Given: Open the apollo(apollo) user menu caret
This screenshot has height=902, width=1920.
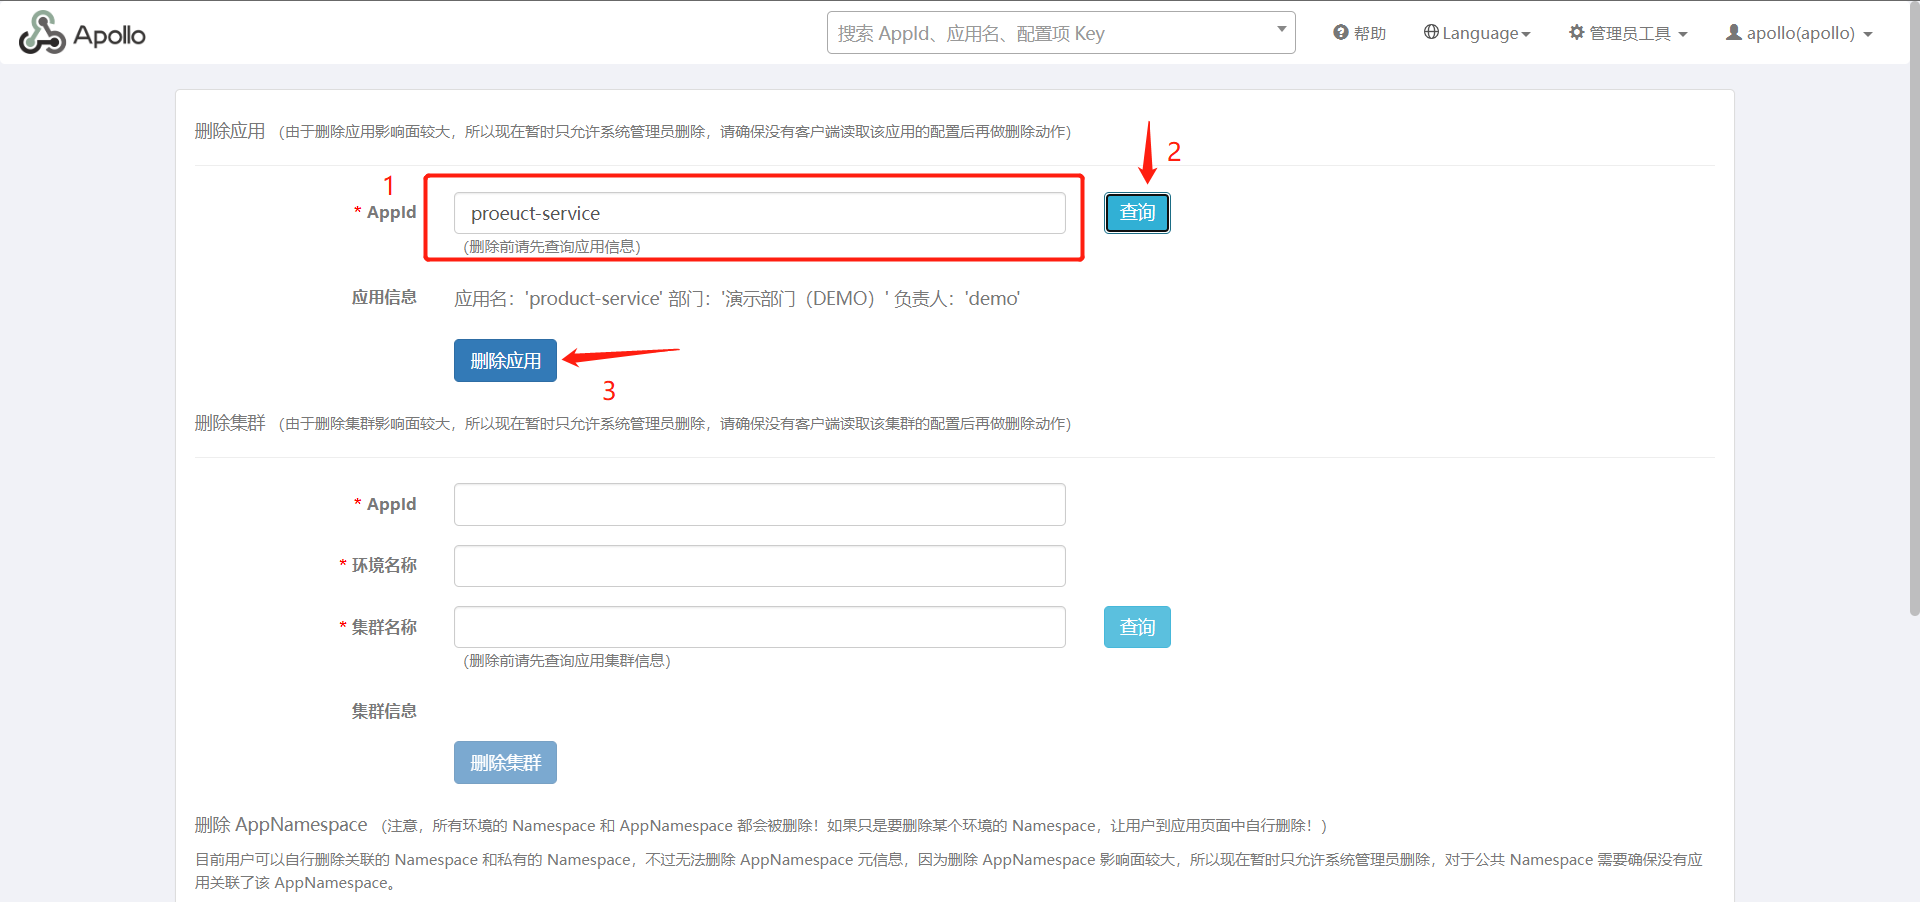Looking at the screenshot, I should tap(1868, 35).
